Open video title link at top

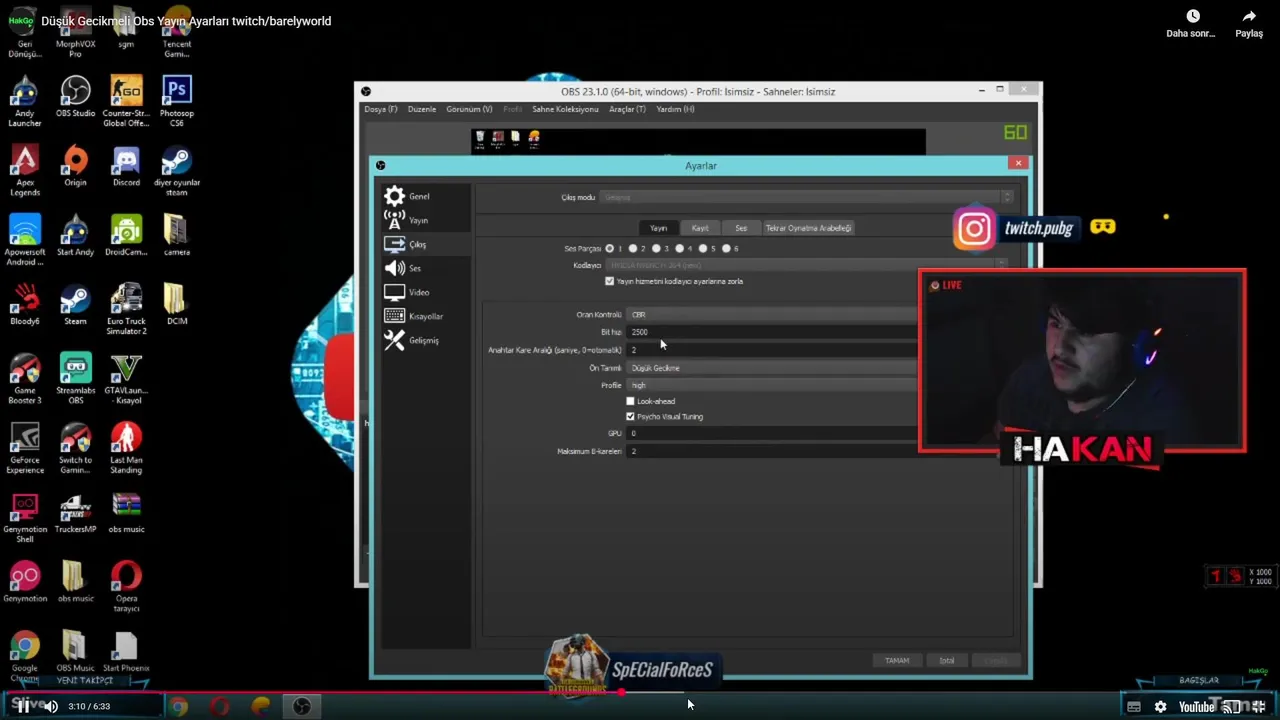(186, 21)
